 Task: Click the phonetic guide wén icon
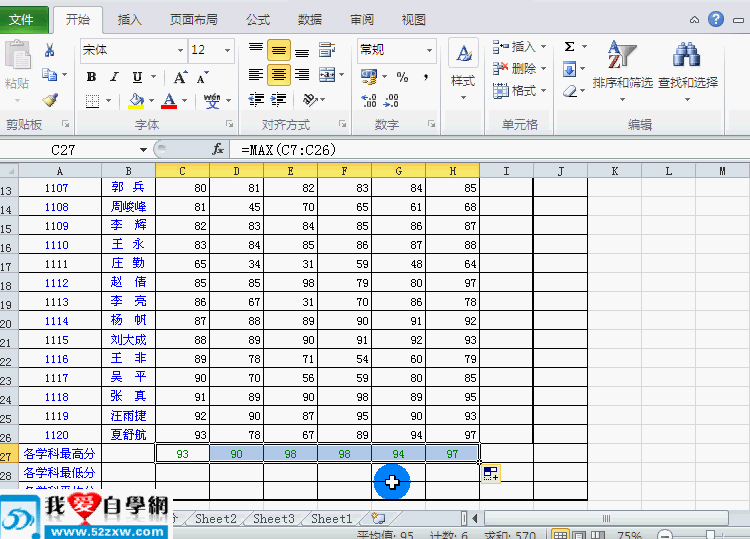coord(212,100)
